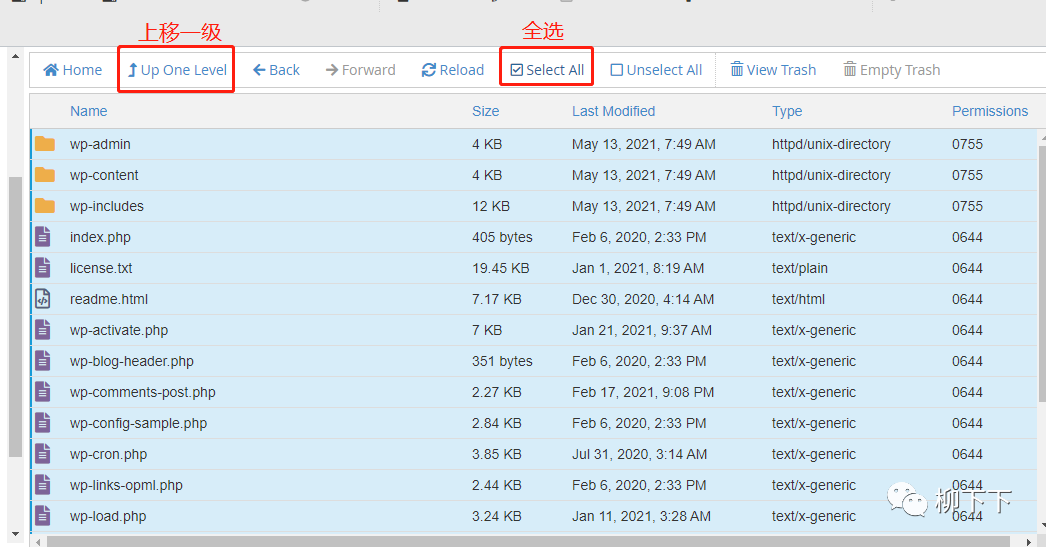Go up one level in directory
The width and height of the screenshot is (1046, 547).
click(x=177, y=70)
